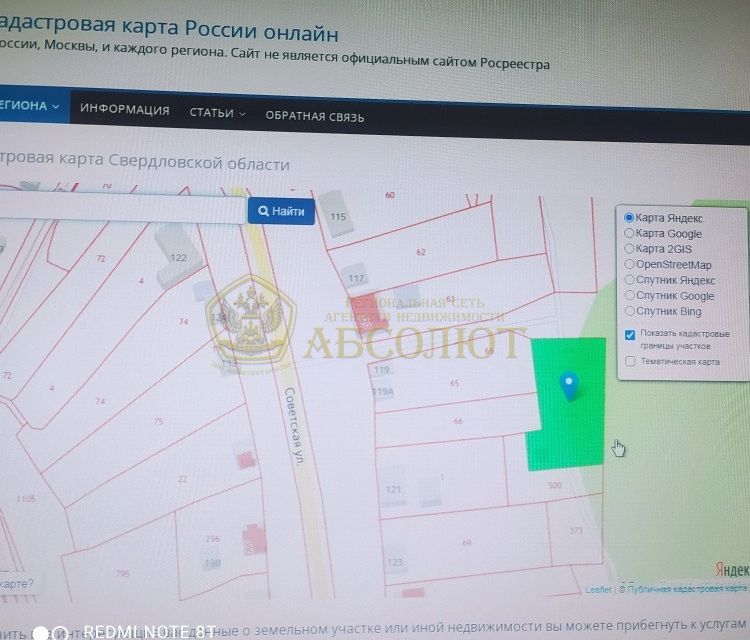The height and width of the screenshot is (640, 750).
Task: Click parcel number 66 on map
Action: pyautogui.click(x=458, y=421)
